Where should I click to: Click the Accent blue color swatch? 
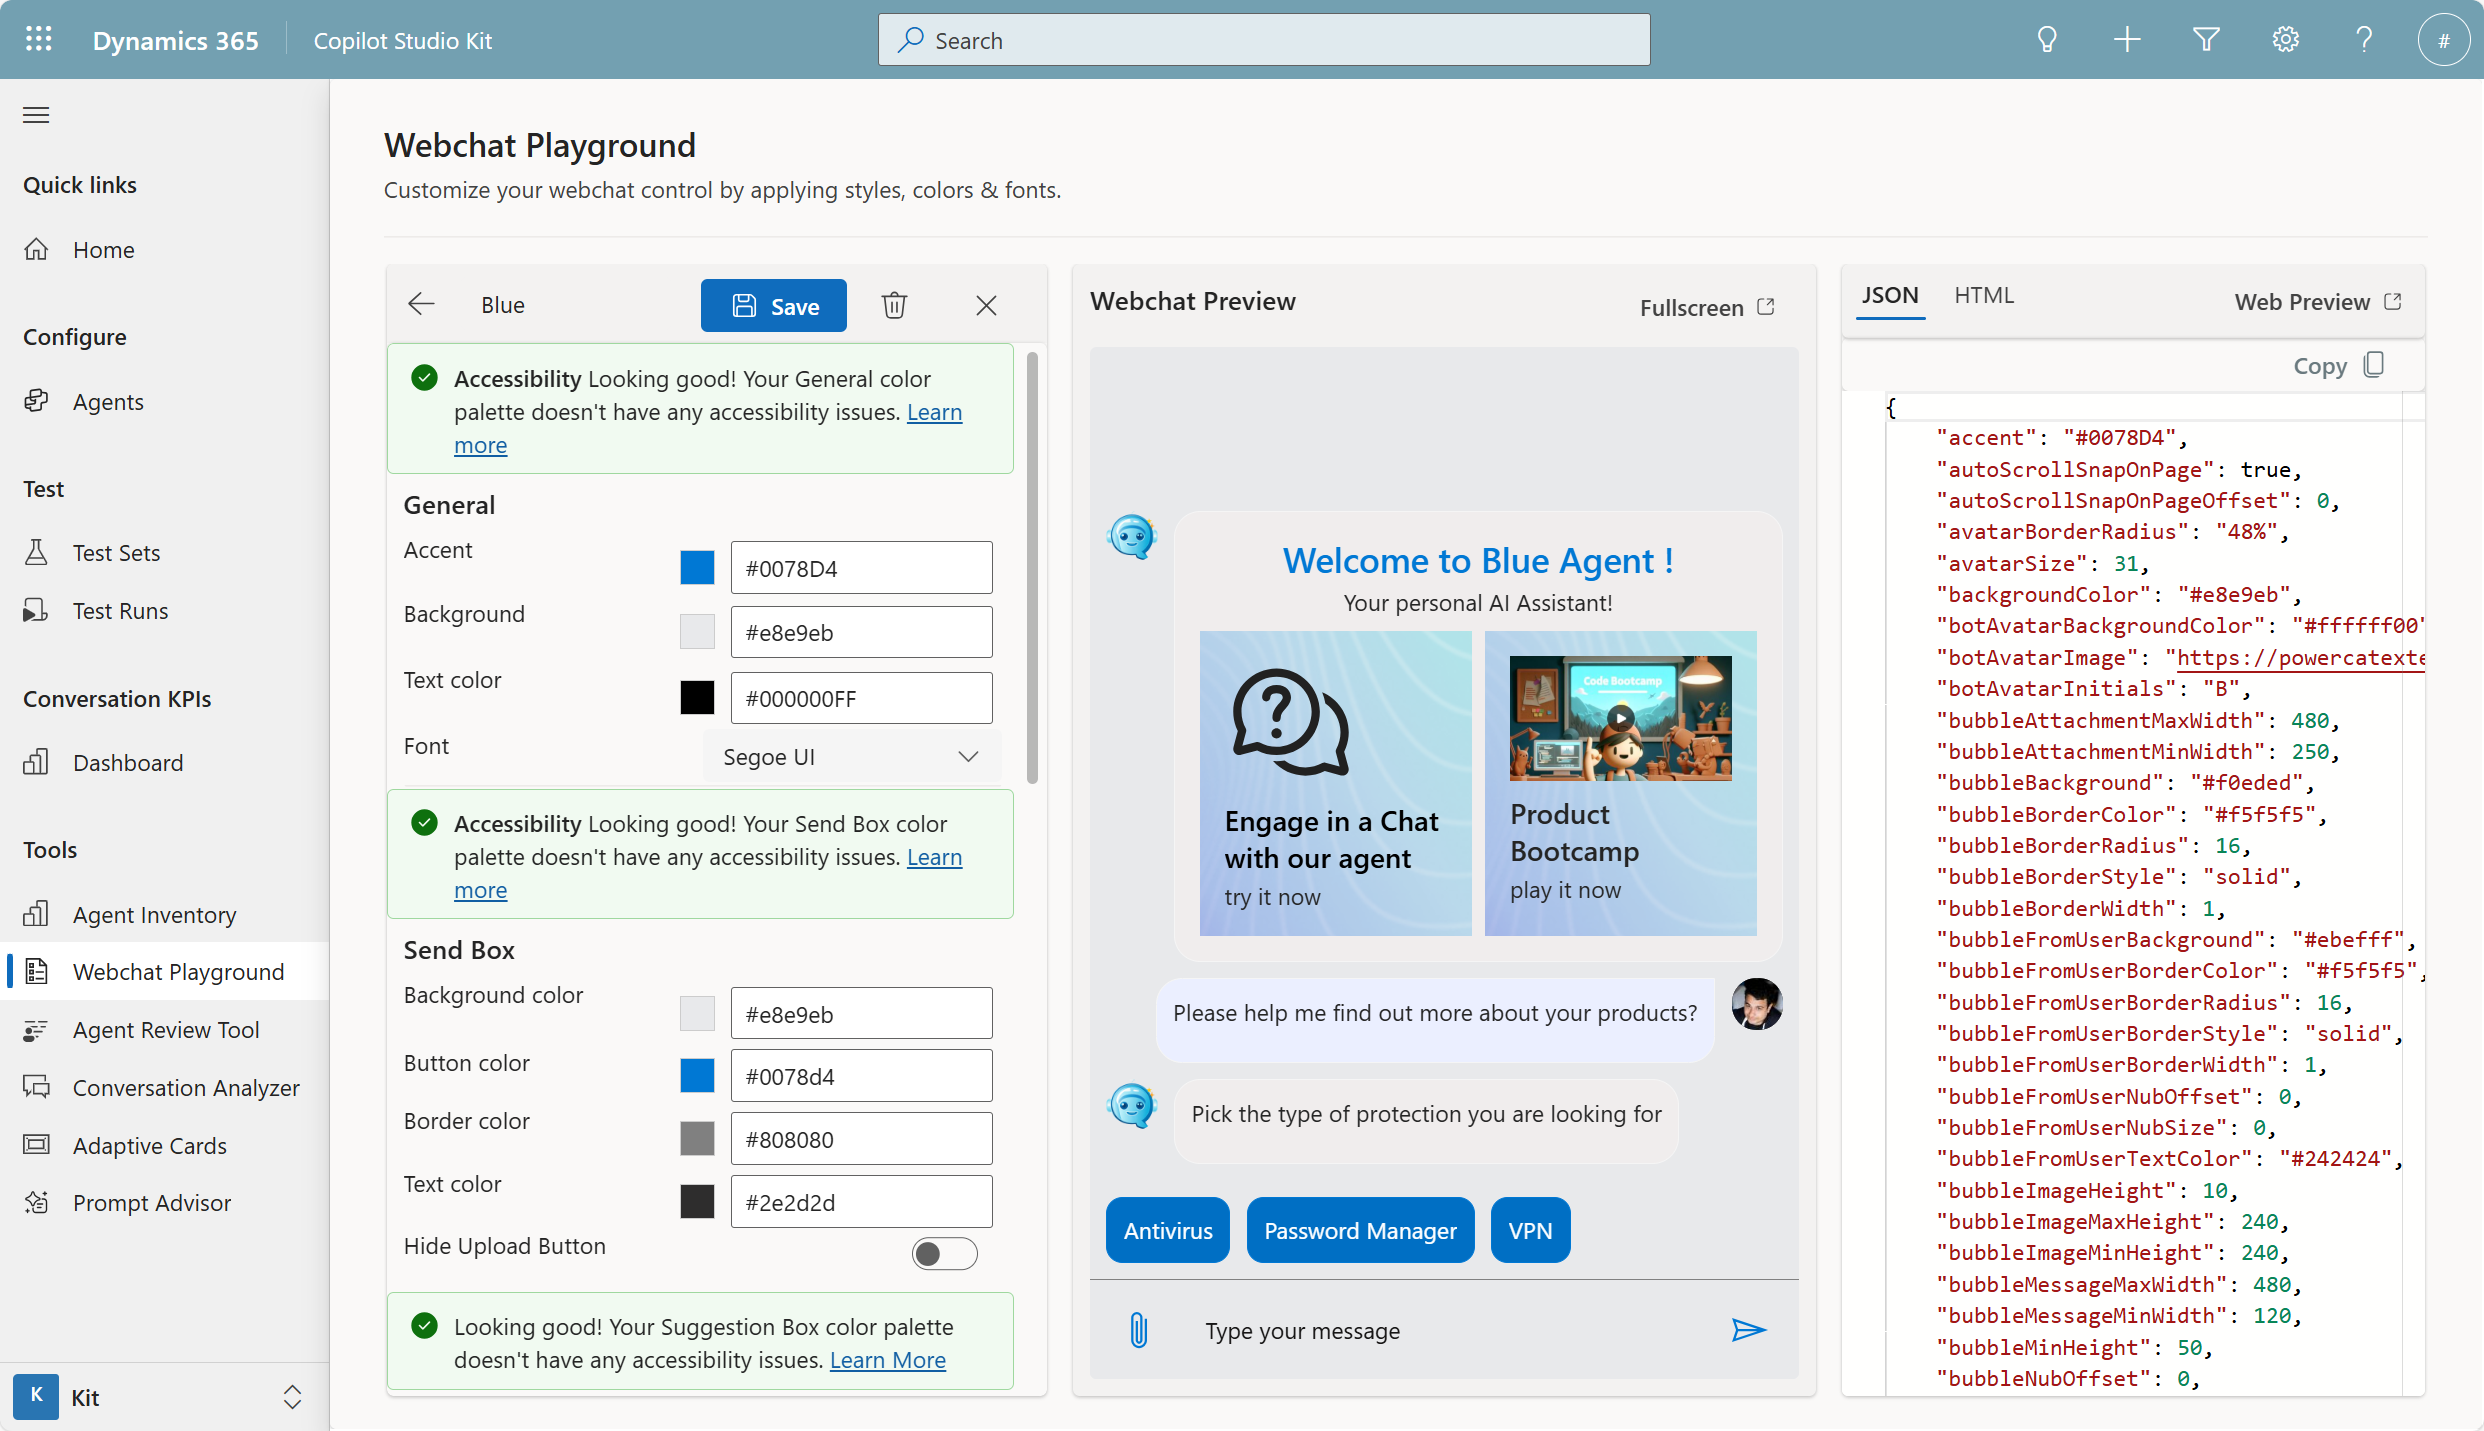point(697,568)
